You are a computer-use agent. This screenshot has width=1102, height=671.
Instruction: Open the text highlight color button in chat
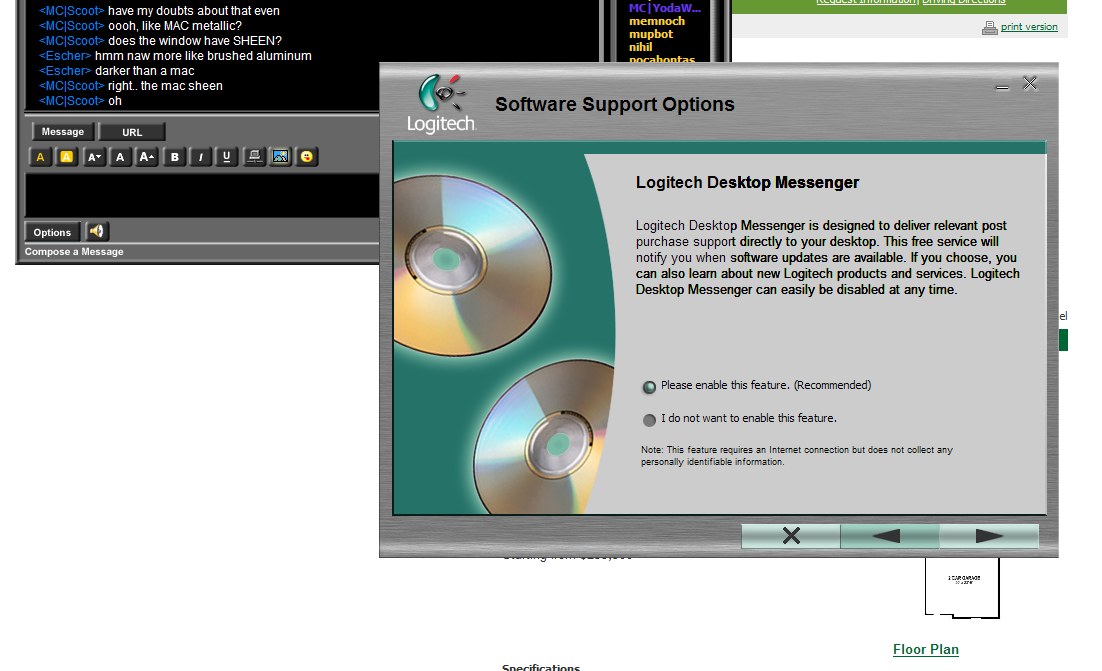(x=66, y=157)
